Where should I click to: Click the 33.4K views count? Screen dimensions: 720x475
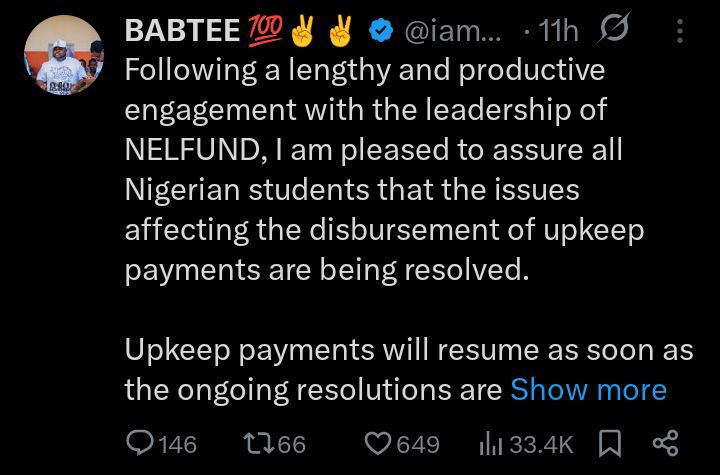[x=541, y=445]
